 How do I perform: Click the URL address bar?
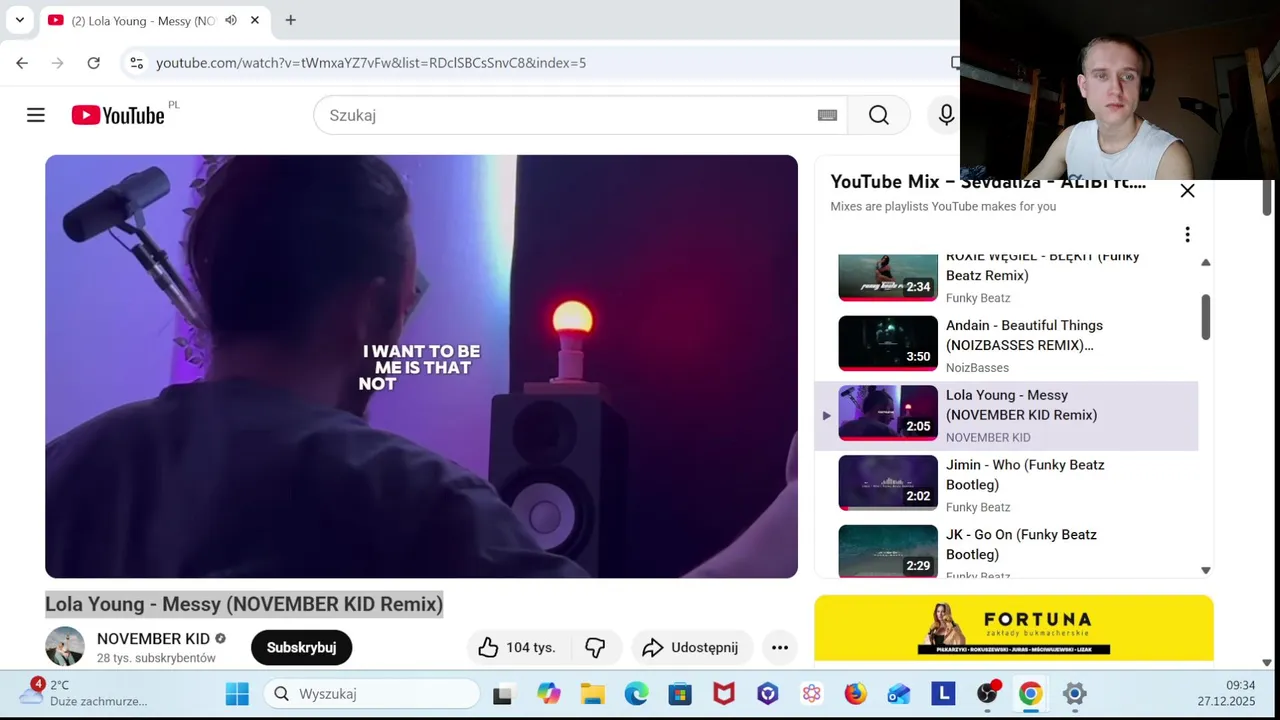click(x=540, y=63)
